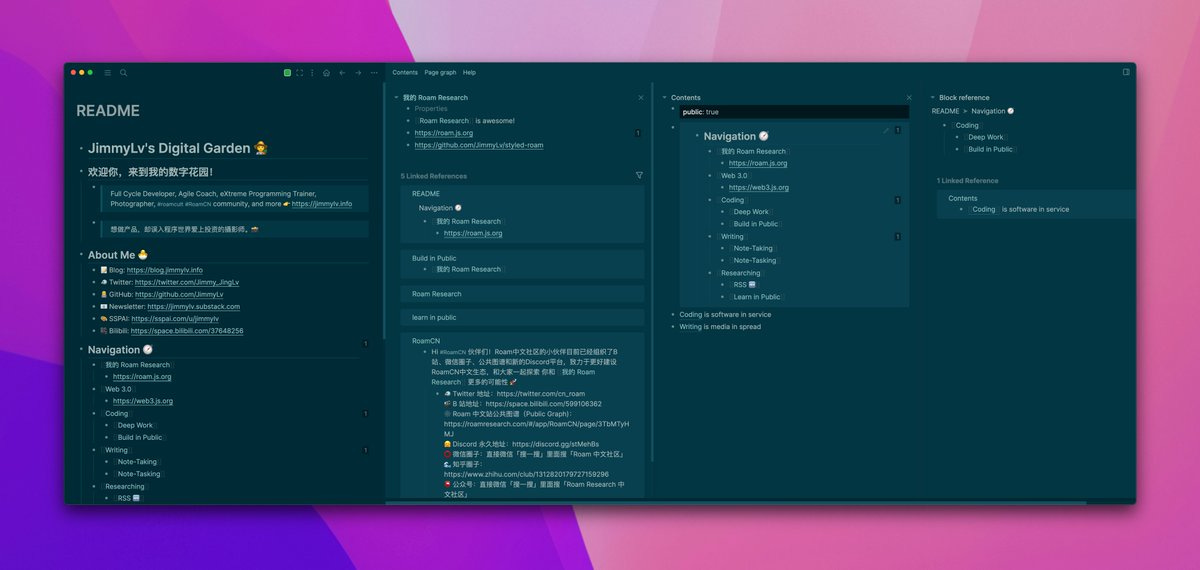Navigate back with left arrow icon
Image resolution: width=1200 pixels, height=570 pixels.
coord(342,73)
